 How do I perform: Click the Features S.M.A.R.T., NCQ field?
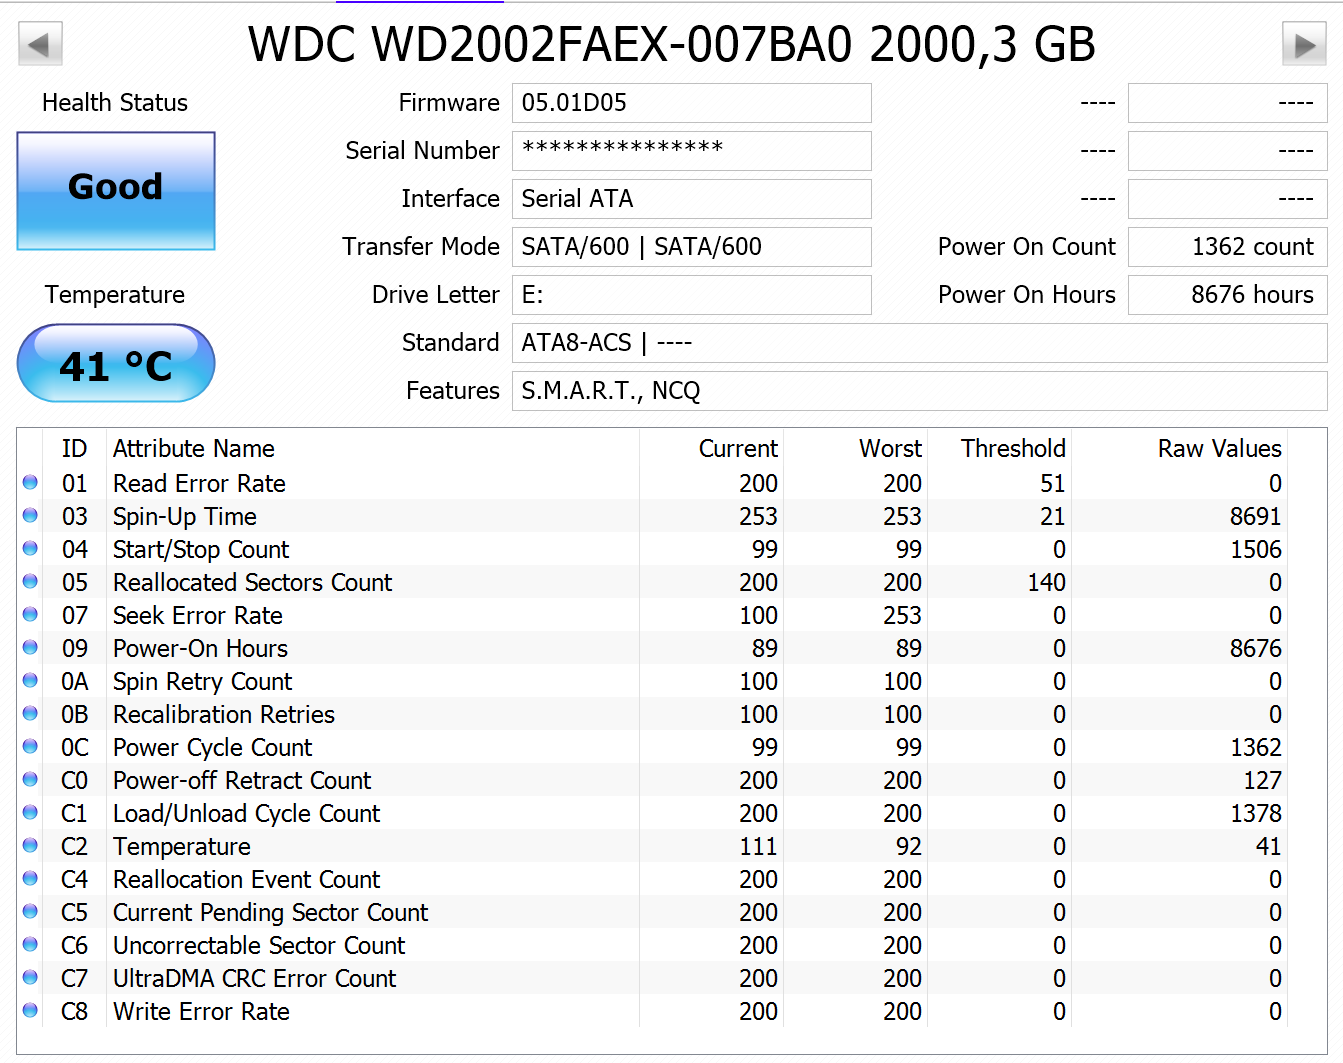919,391
